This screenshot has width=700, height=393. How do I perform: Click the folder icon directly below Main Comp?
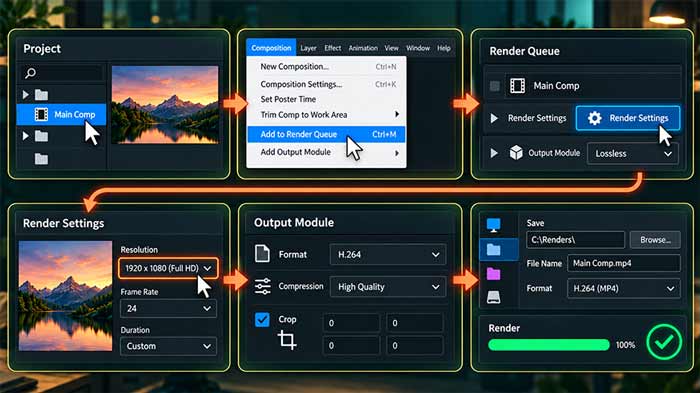42,136
